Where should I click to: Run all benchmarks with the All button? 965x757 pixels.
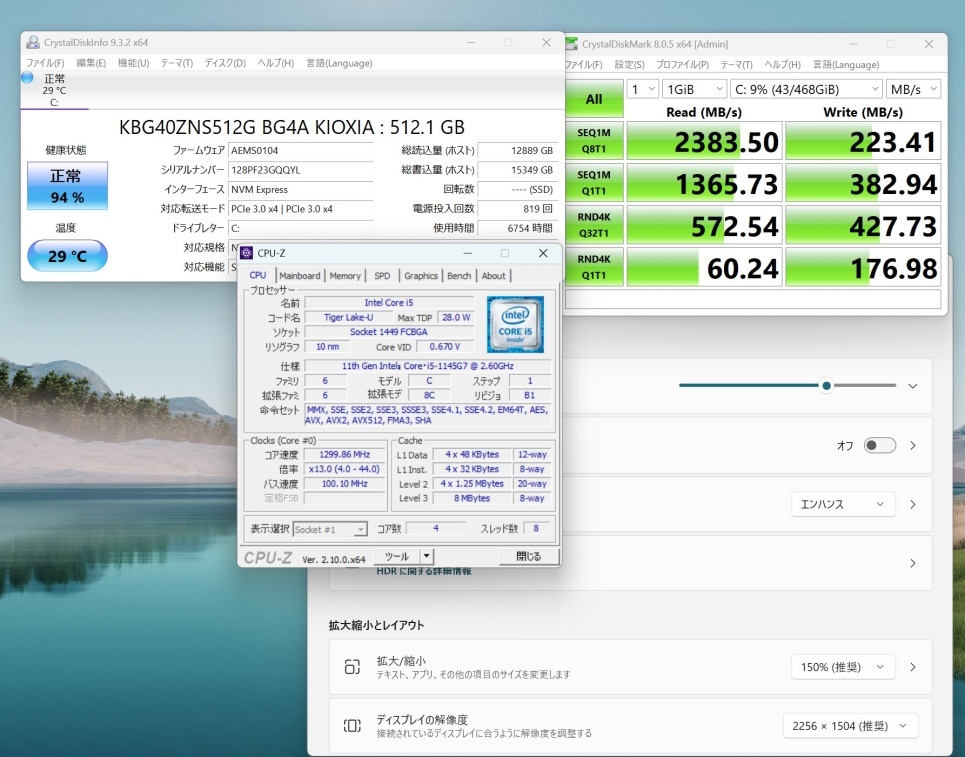click(593, 99)
